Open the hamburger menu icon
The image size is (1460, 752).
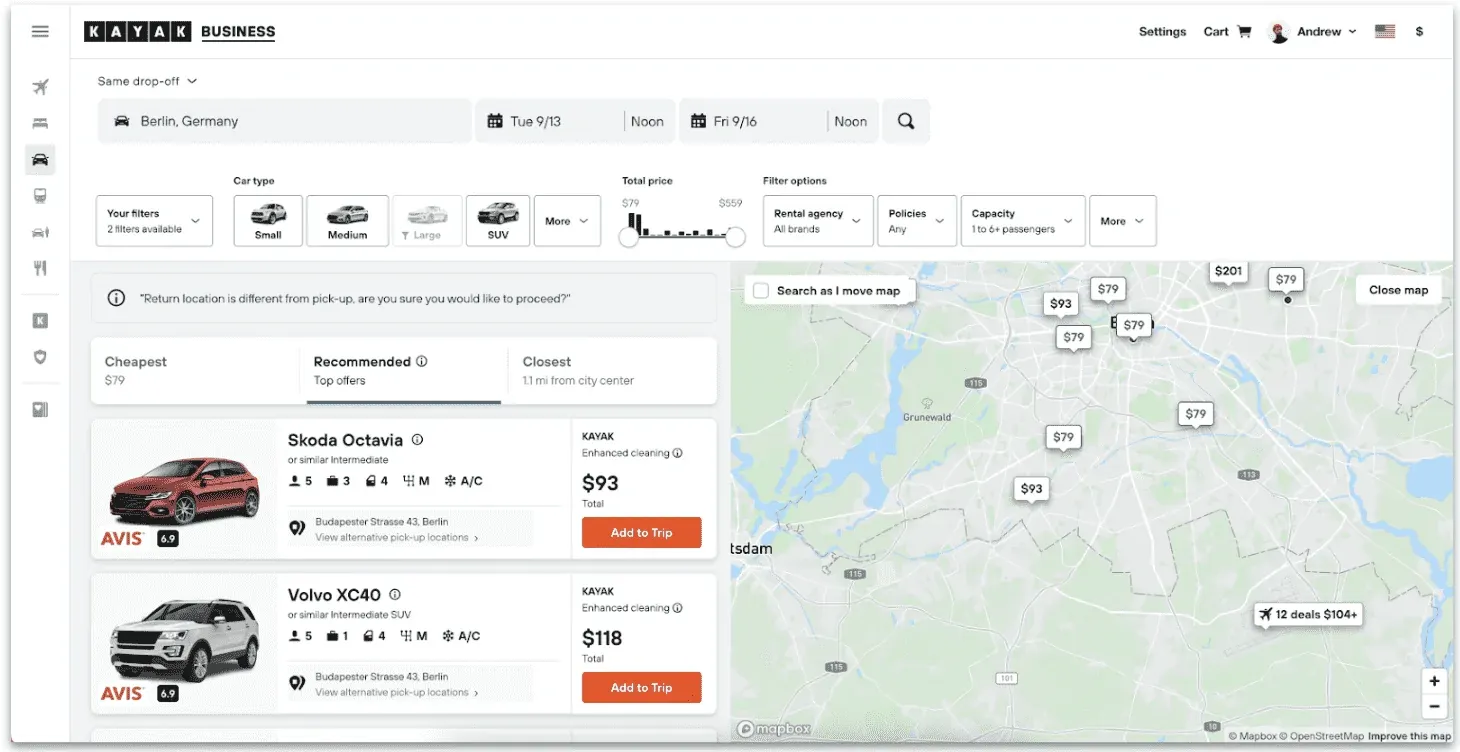(40, 31)
